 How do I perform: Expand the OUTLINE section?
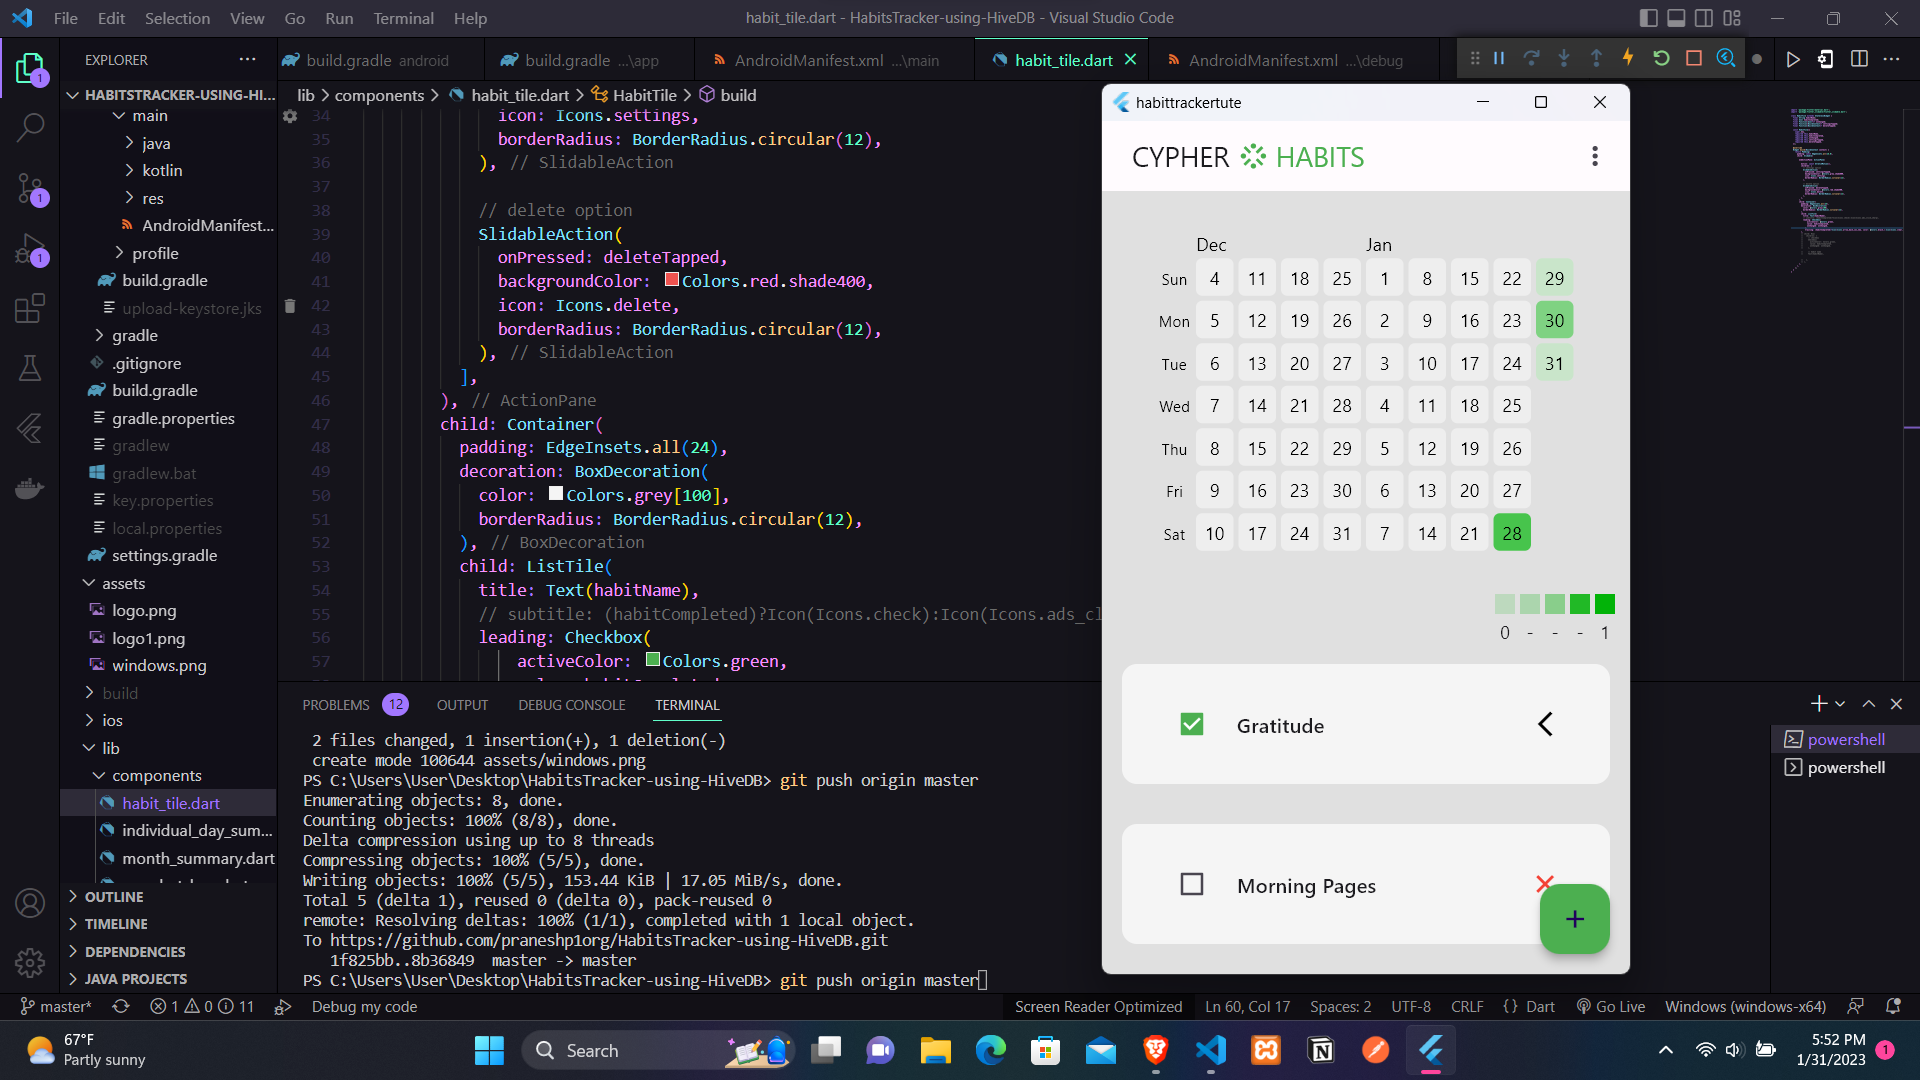click(113, 897)
